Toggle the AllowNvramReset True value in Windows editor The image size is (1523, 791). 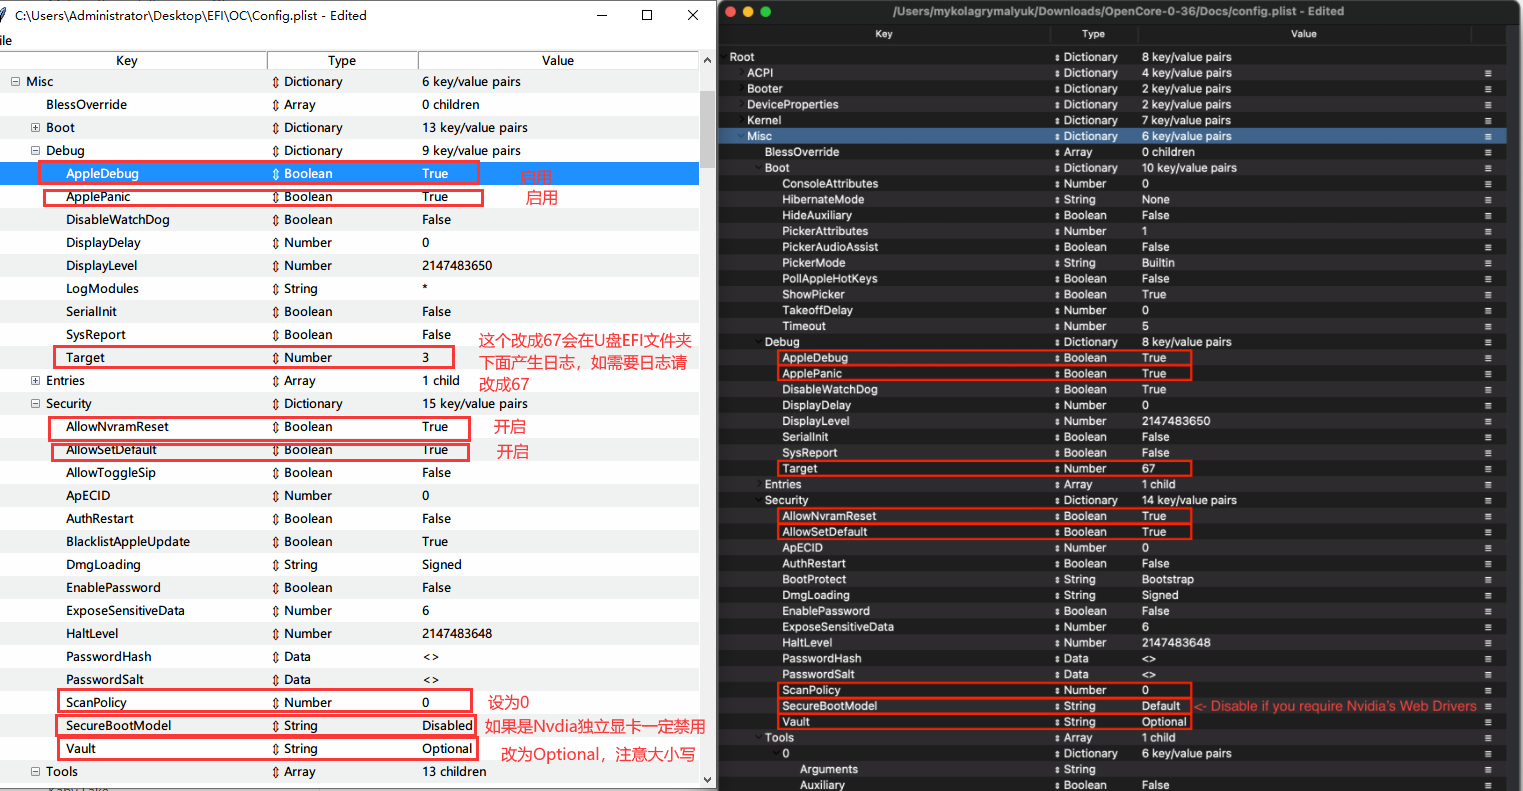coord(435,427)
